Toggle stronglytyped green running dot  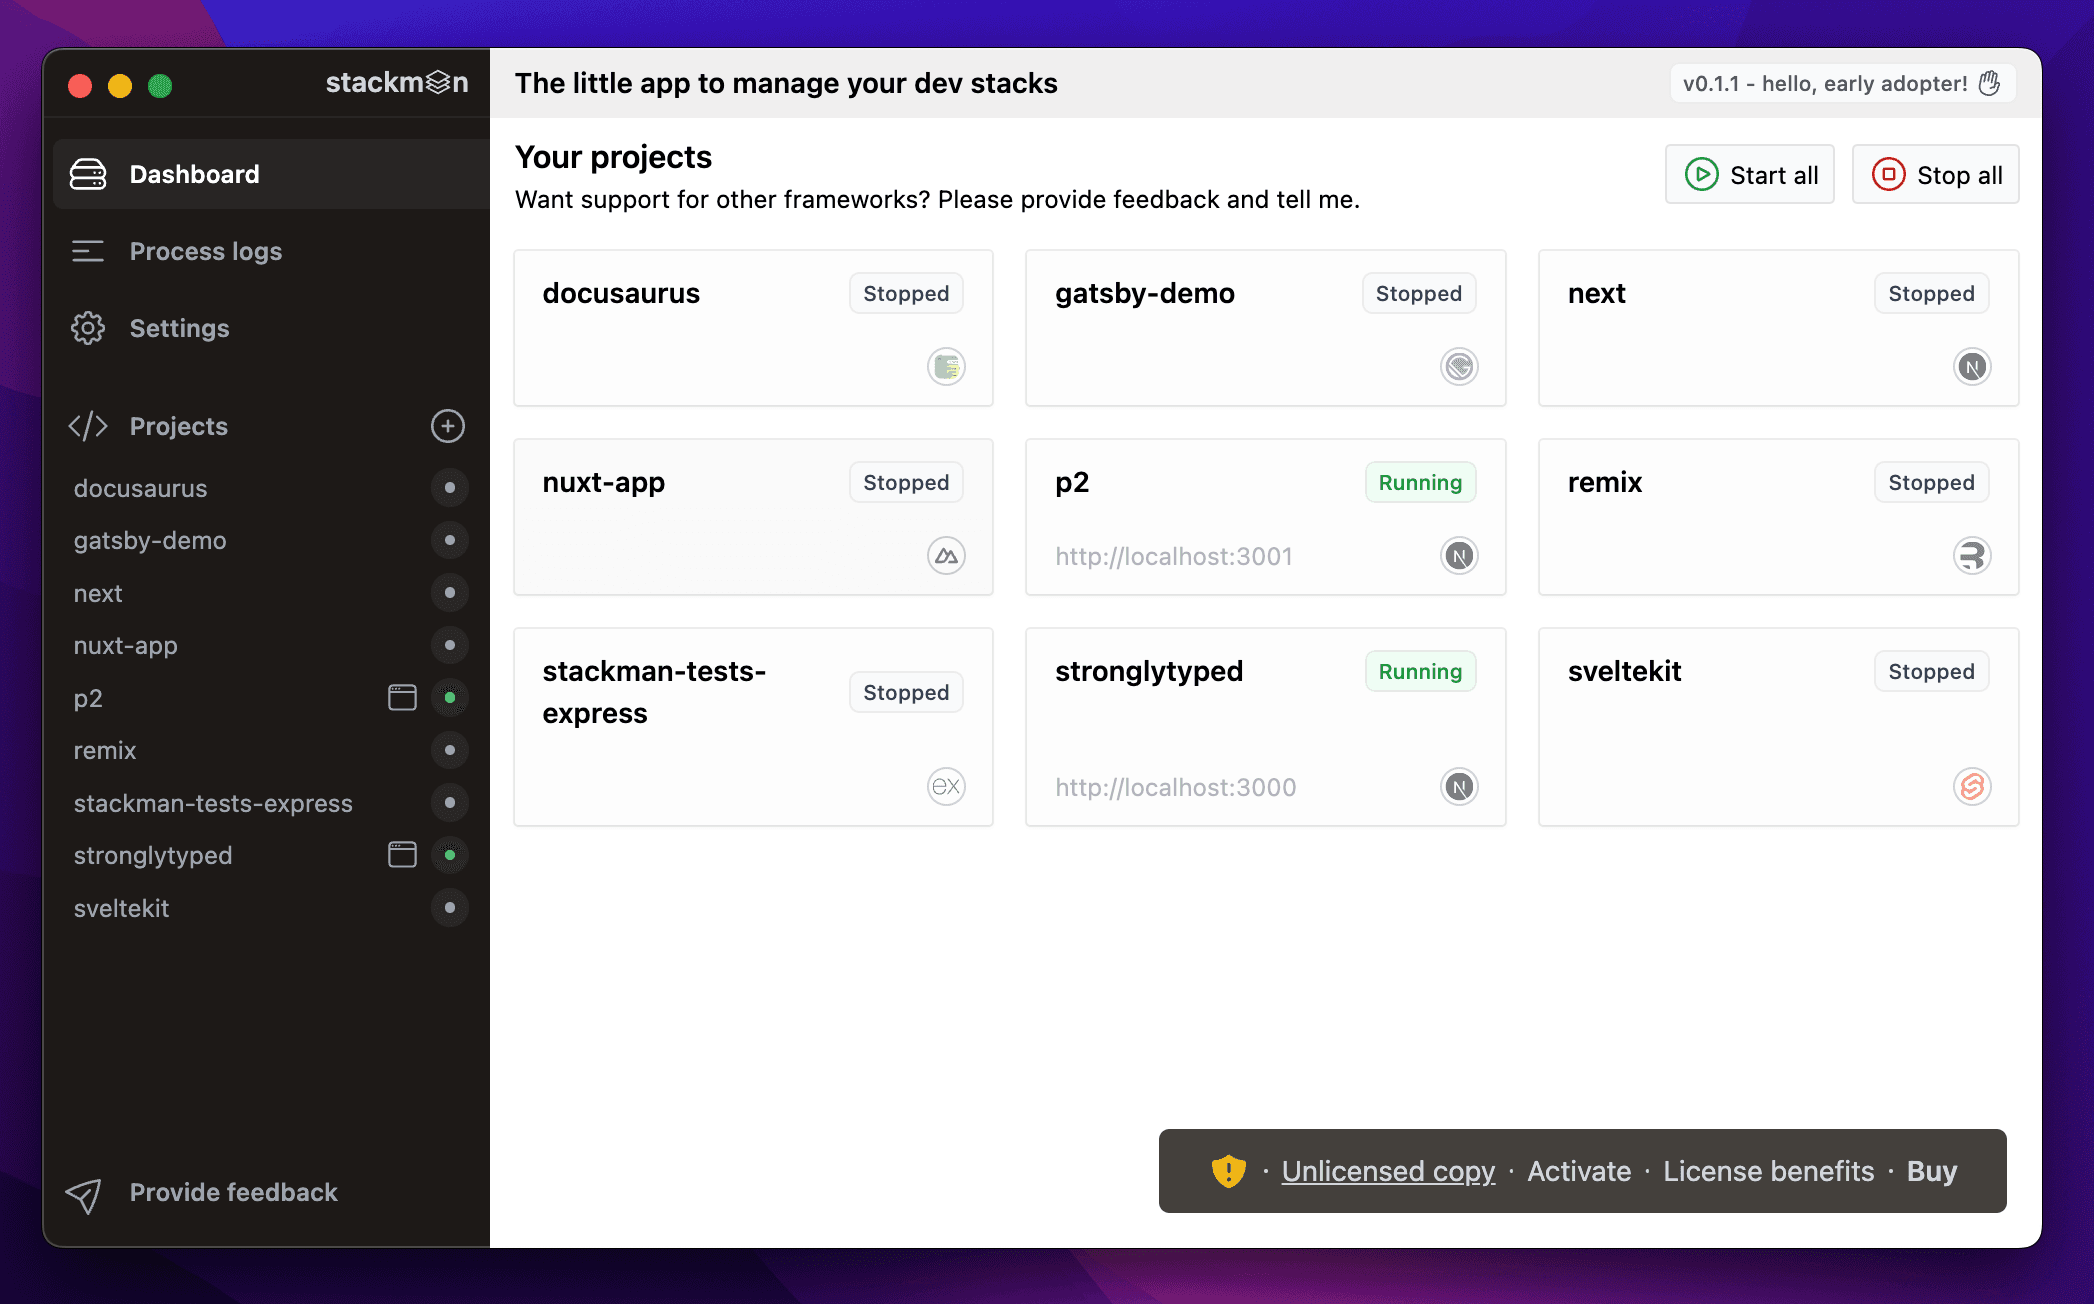point(450,855)
